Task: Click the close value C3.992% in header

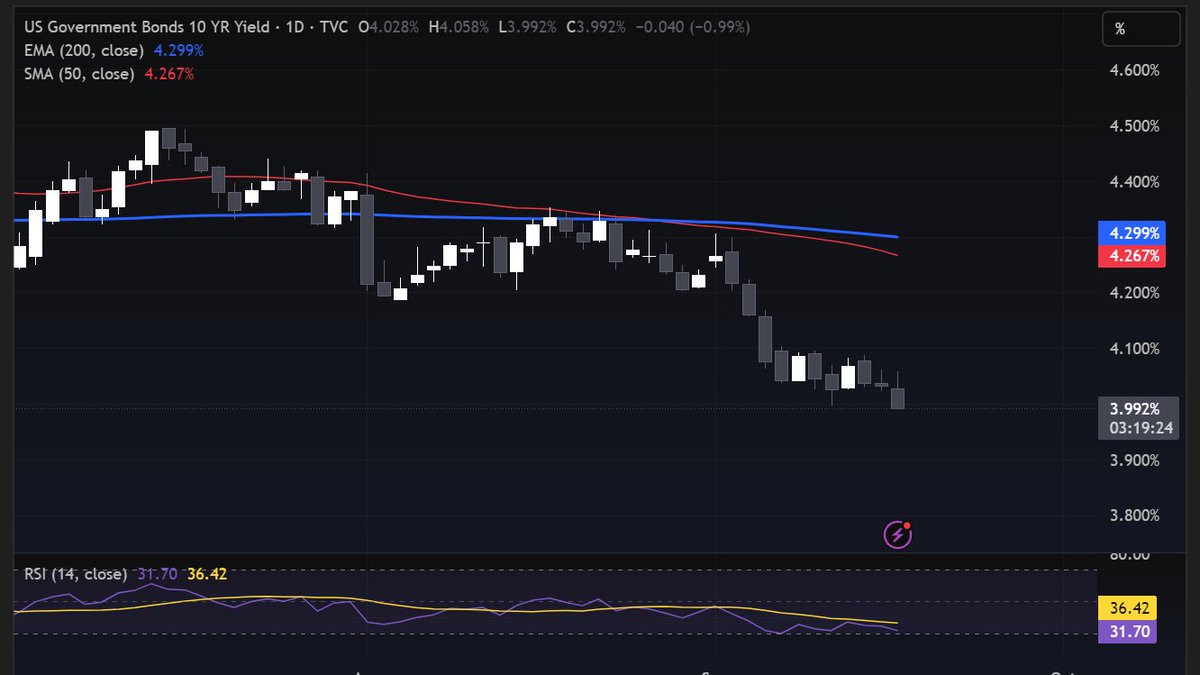Action: (x=598, y=28)
